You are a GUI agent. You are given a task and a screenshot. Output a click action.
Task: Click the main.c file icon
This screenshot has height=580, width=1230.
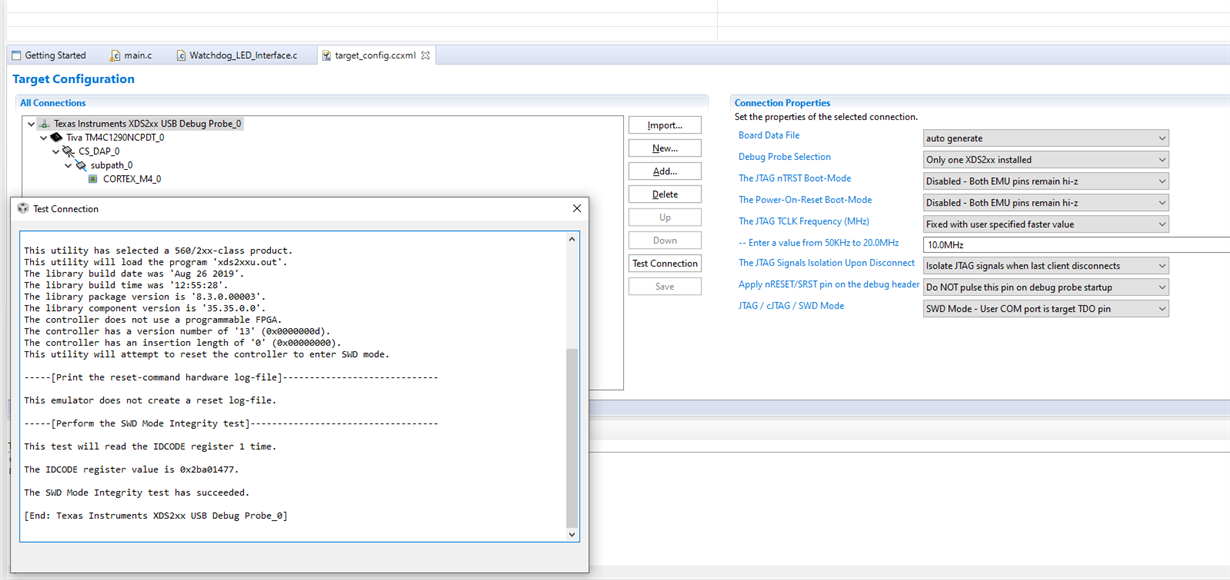[x=116, y=55]
